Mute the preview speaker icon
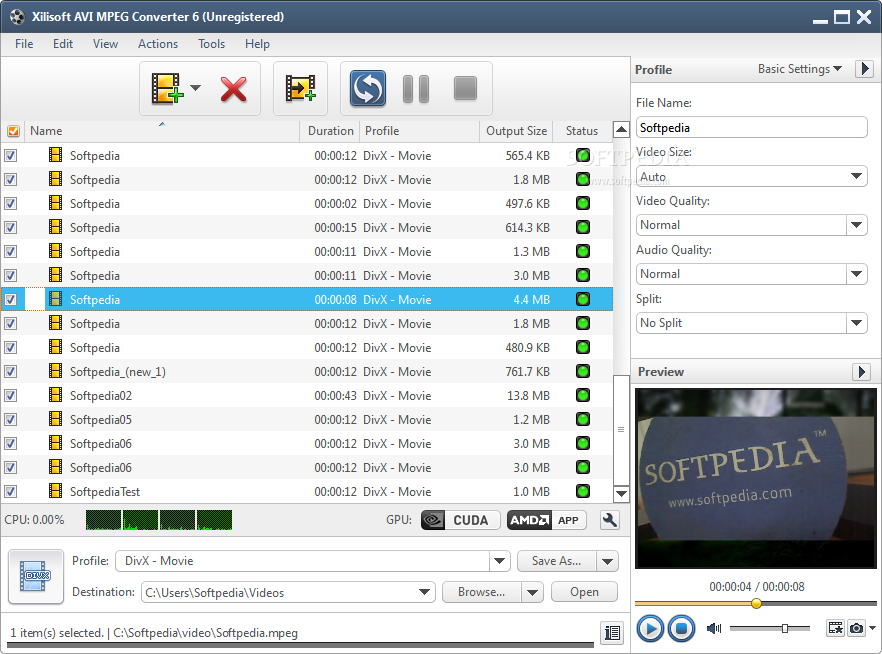 tap(714, 628)
